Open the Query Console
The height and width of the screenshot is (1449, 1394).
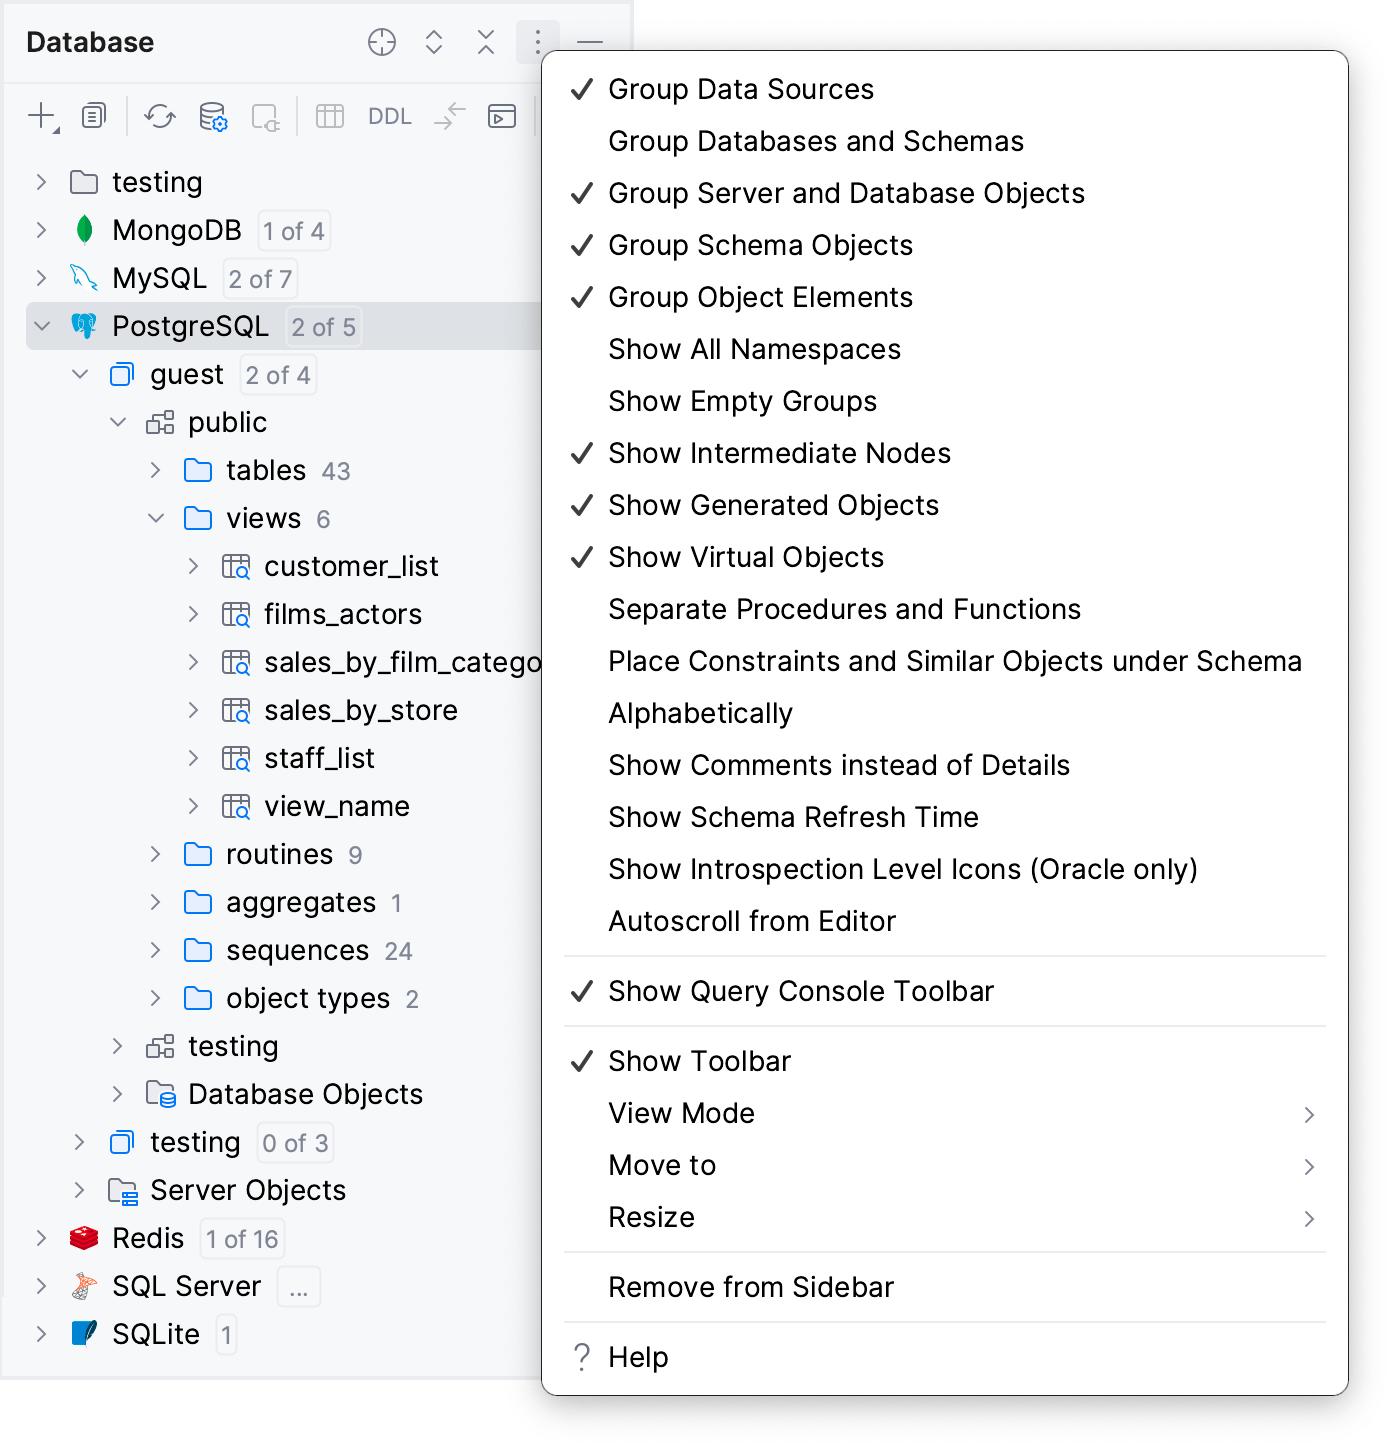(x=502, y=116)
